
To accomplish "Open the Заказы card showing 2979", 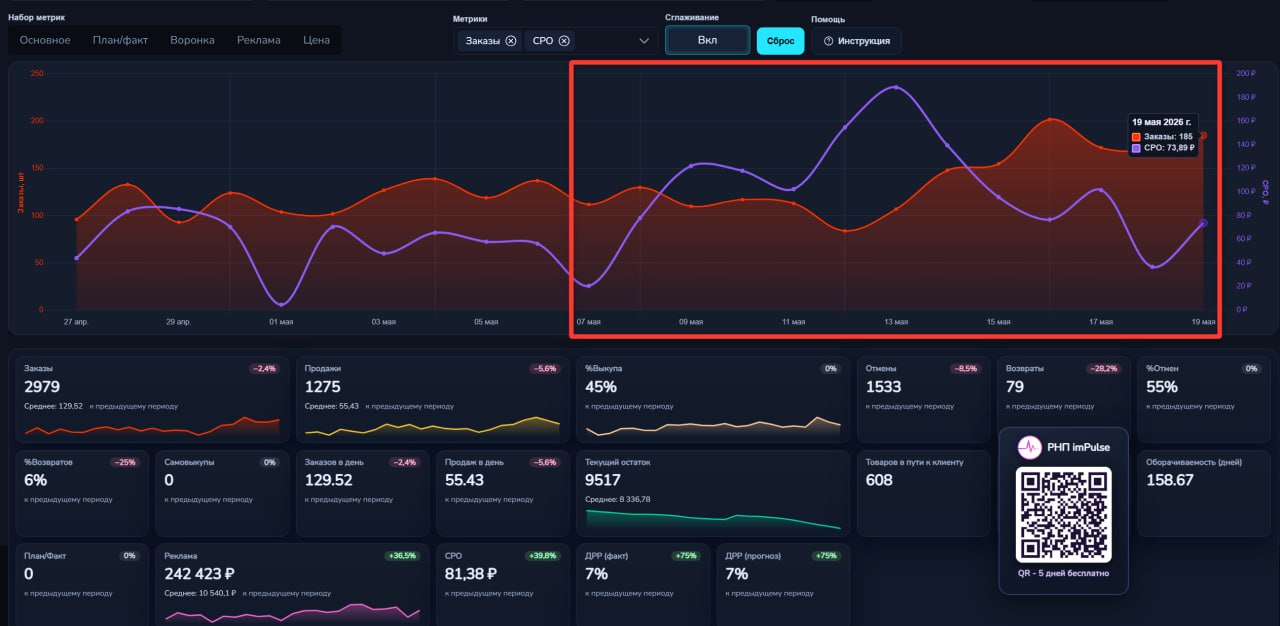I will (x=152, y=399).
